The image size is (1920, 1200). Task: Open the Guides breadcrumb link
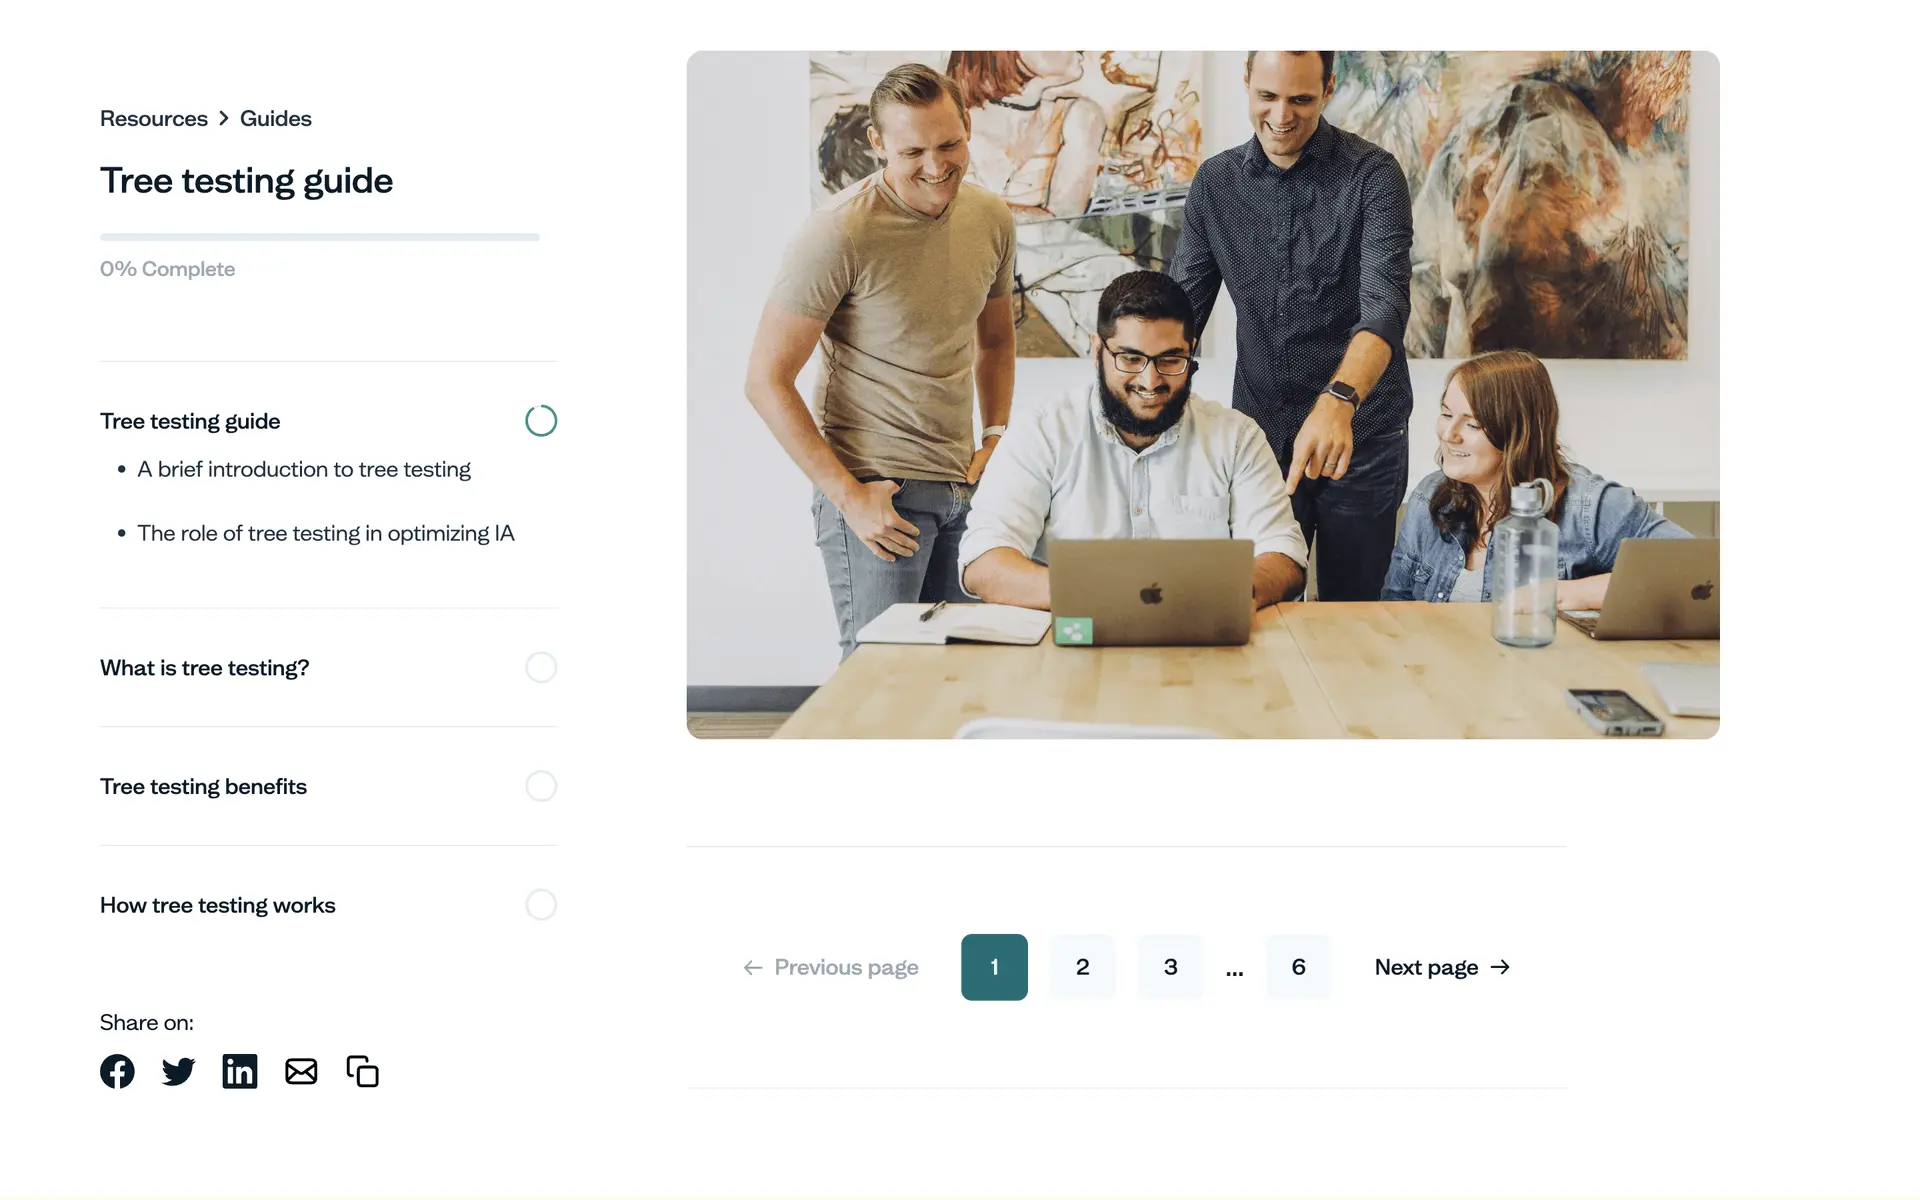[276, 118]
